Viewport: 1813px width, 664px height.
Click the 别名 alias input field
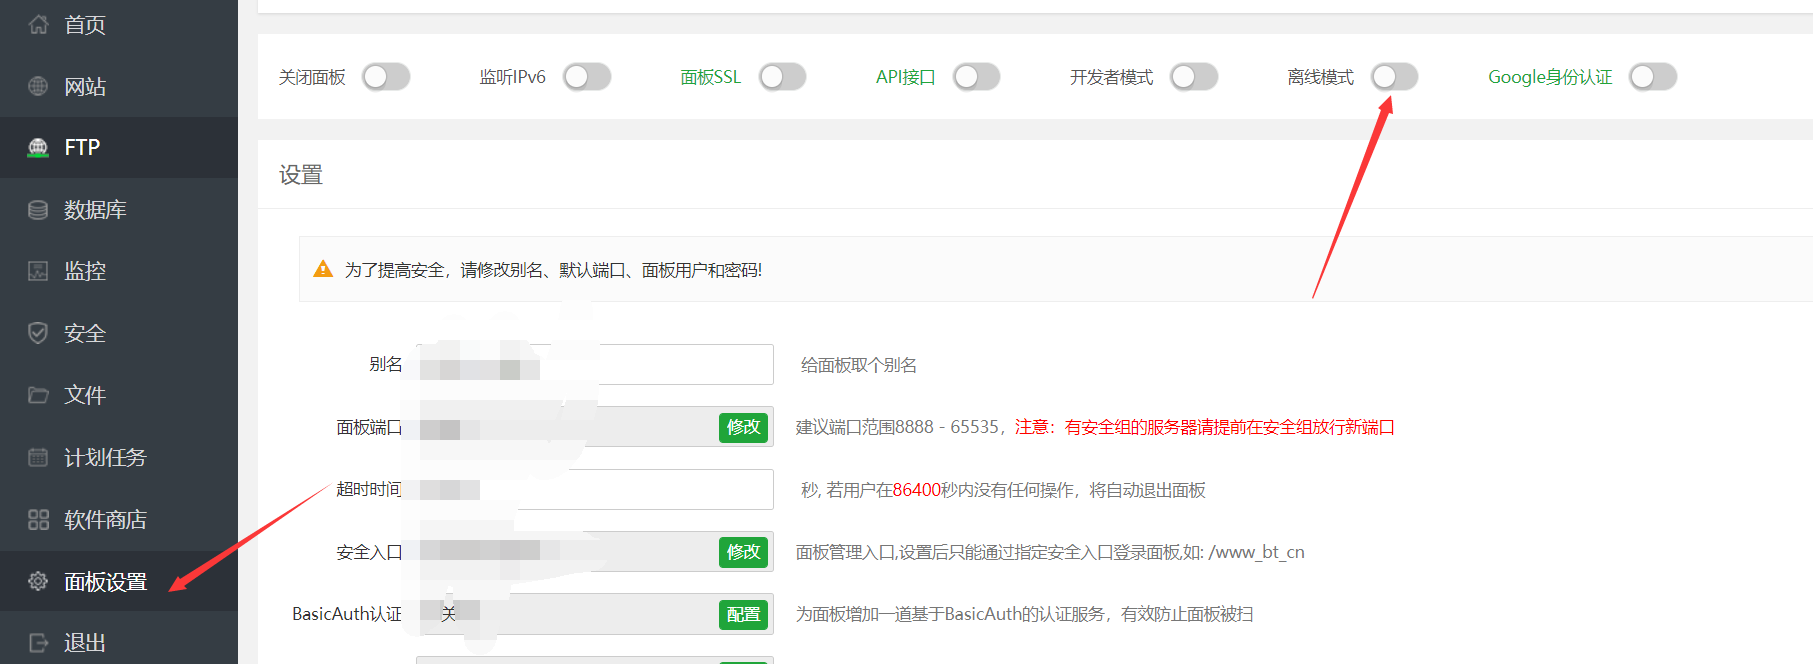[680, 365]
